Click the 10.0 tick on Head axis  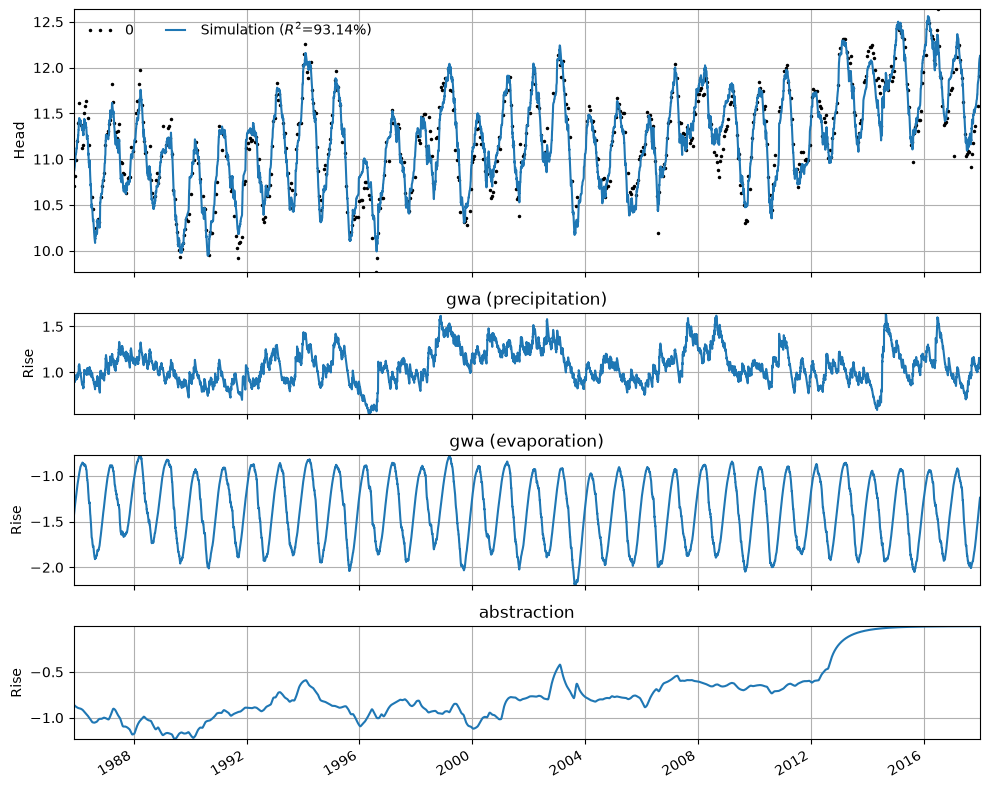pyautogui.click(x=49, y=251)
